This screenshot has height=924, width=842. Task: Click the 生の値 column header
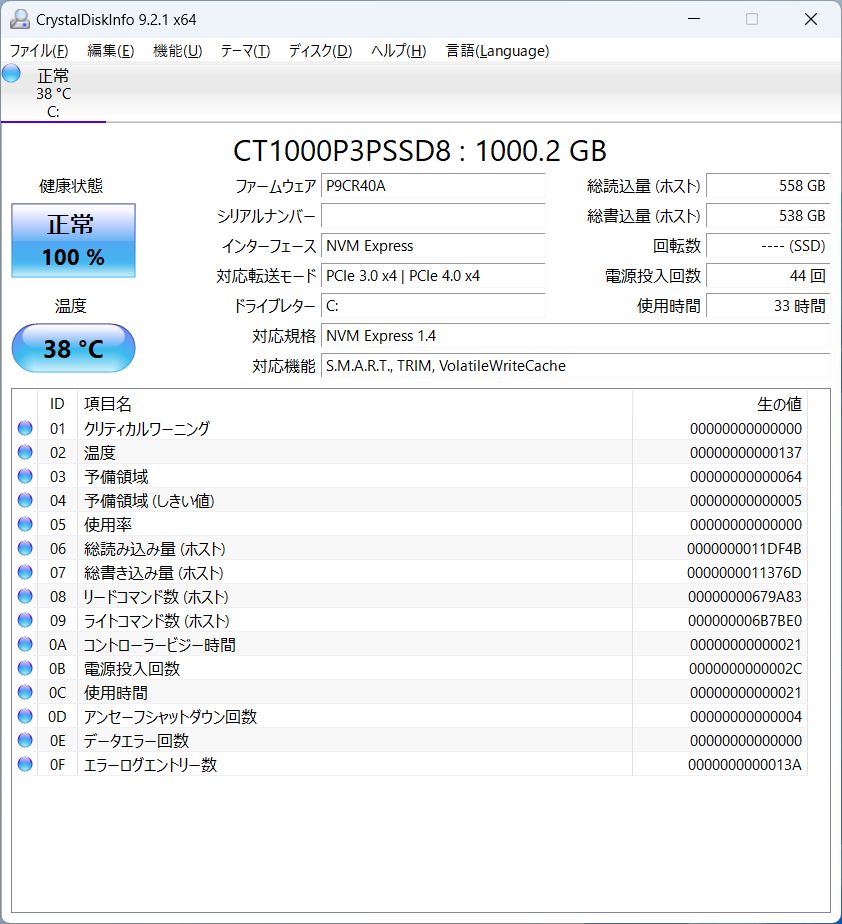click(x=720, y=404)
